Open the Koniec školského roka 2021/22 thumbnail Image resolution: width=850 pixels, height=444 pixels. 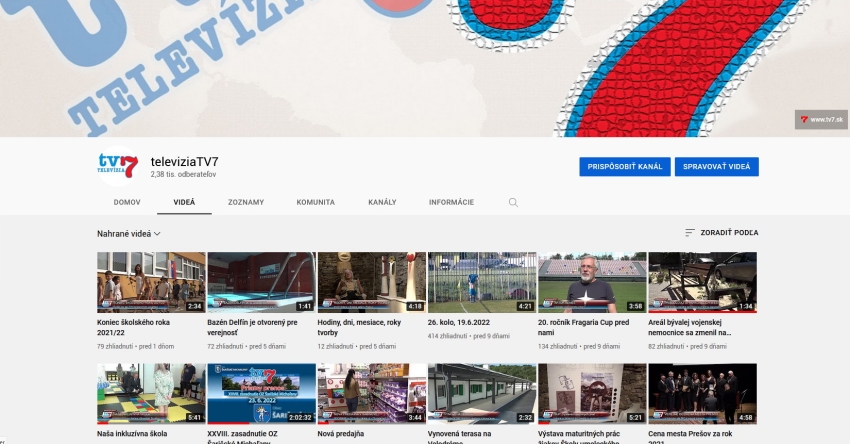pyautogui.click(x=151, y=282)
